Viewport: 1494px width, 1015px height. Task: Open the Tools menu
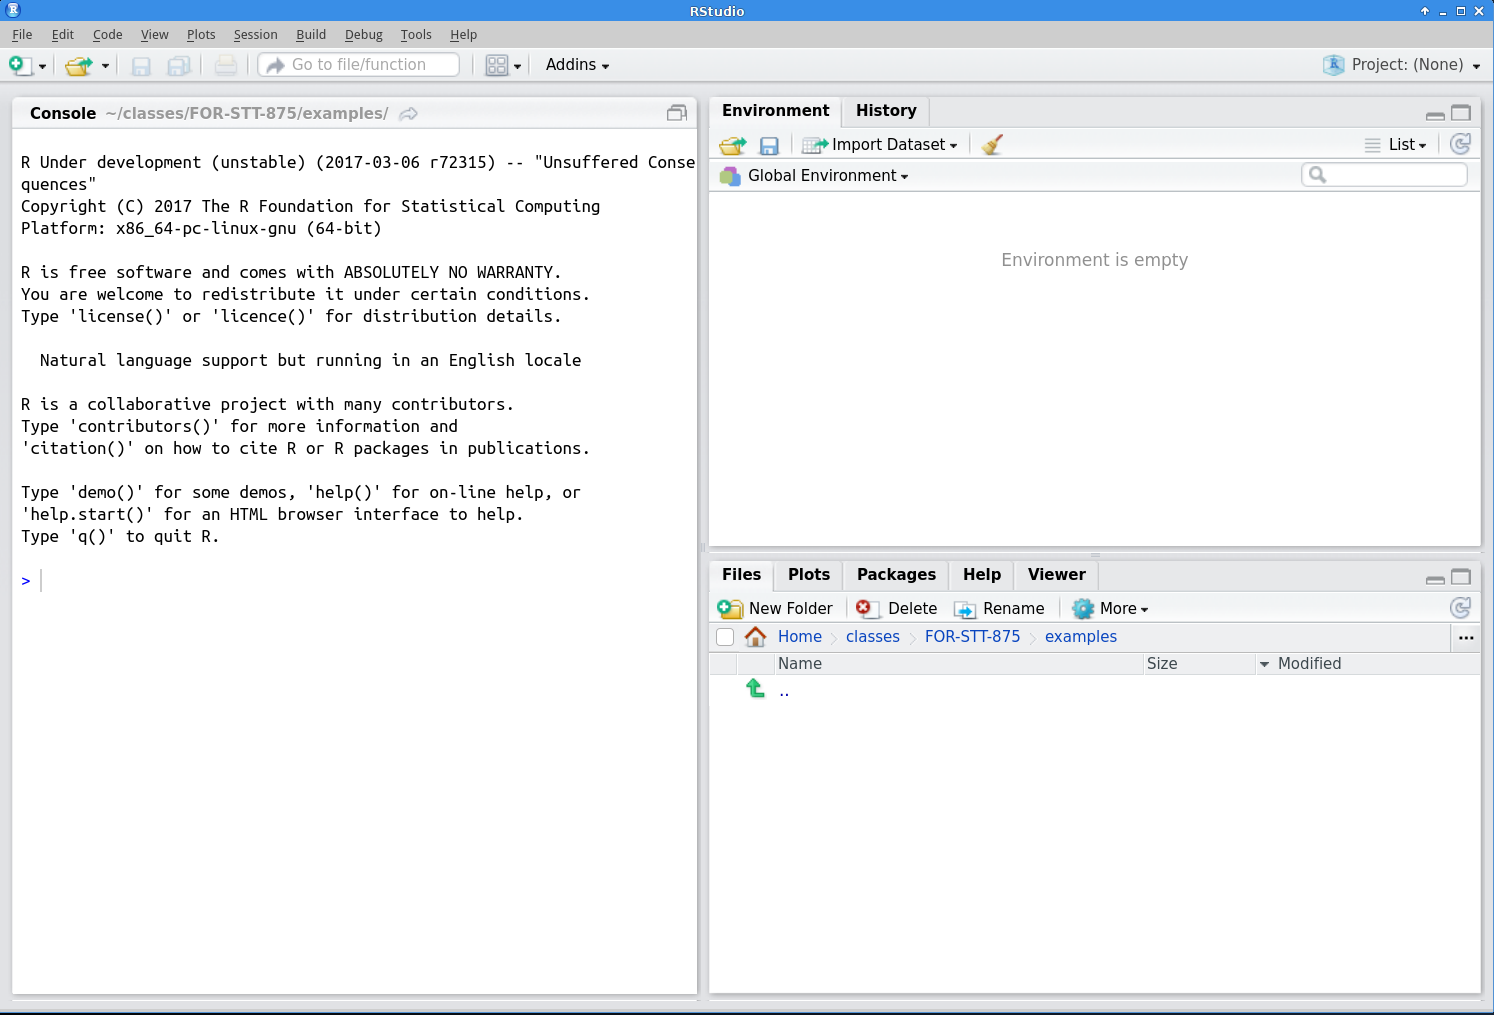click(x=416, y=34)
